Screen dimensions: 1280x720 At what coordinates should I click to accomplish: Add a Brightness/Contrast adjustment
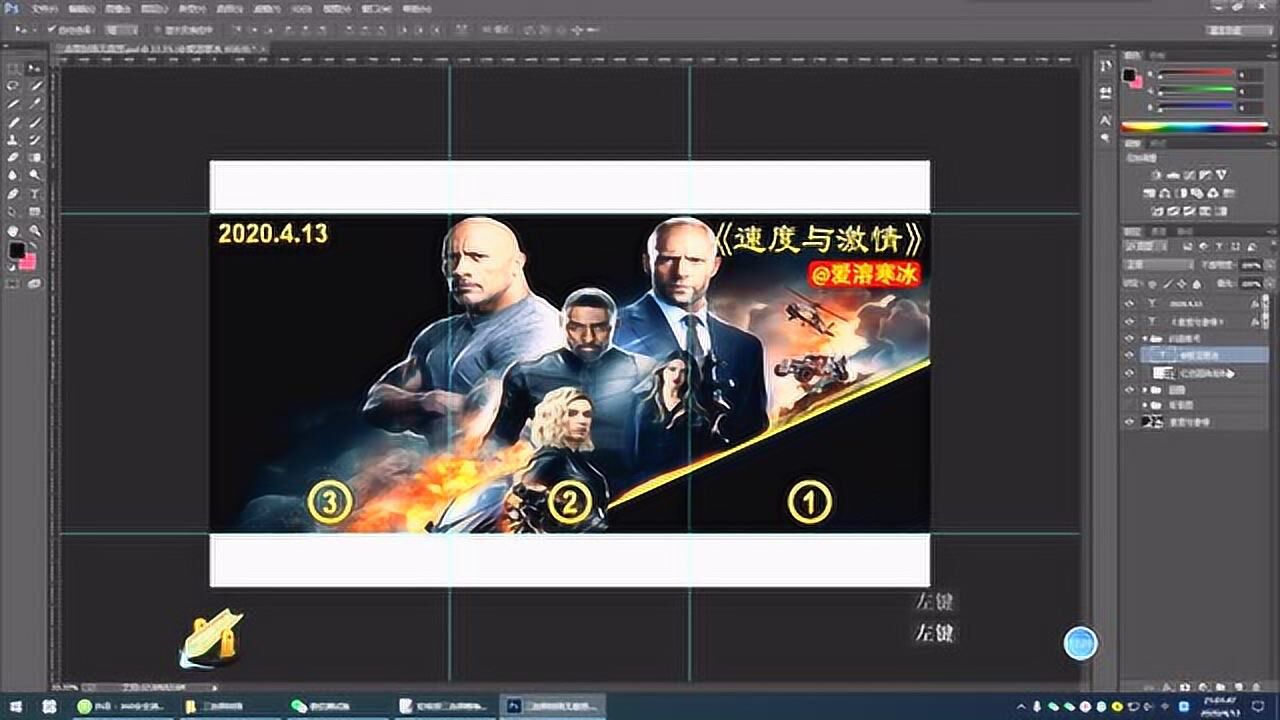(1158, 175)
